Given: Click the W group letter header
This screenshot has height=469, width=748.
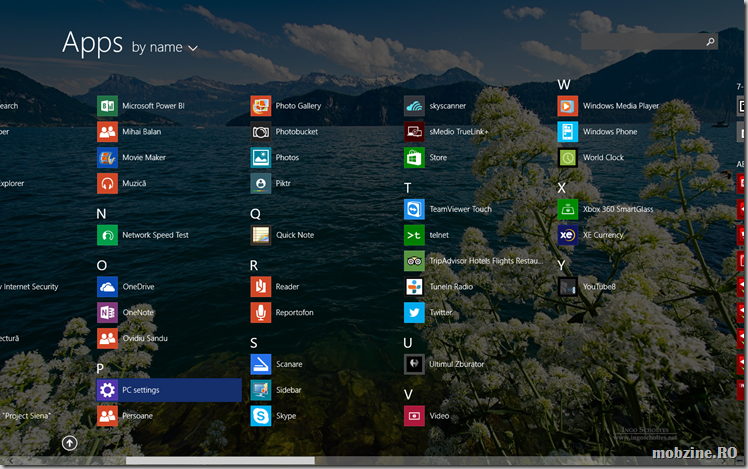Looking at the screenshot, I should (564, 84).
